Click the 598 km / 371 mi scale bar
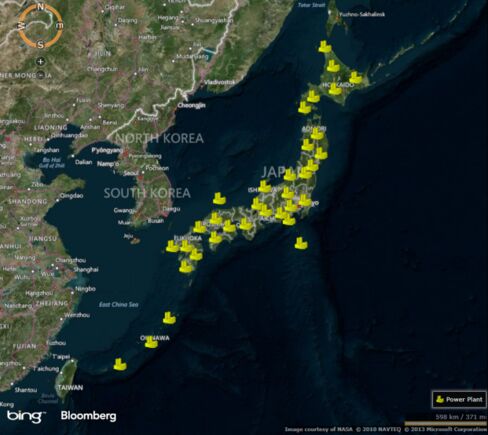Image resolution: width=488 pixels, height=435 pixels. (x=446, y=423)
